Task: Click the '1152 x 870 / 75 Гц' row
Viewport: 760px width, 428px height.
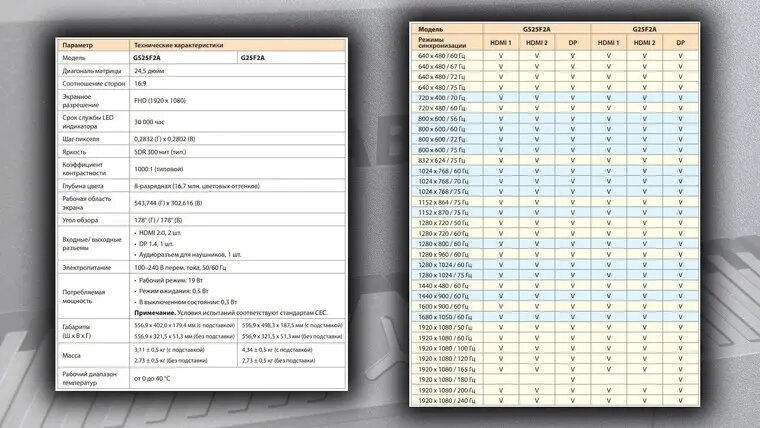Action: (x=554, y=212)
